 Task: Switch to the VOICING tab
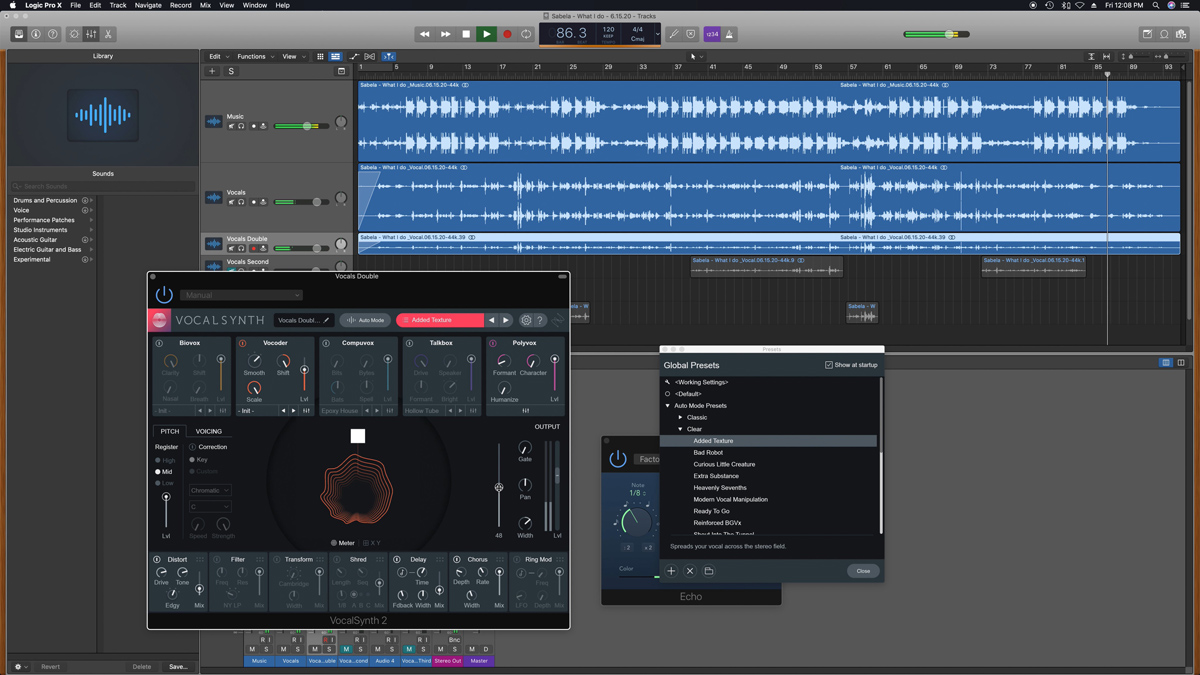(x=209, y=431)
